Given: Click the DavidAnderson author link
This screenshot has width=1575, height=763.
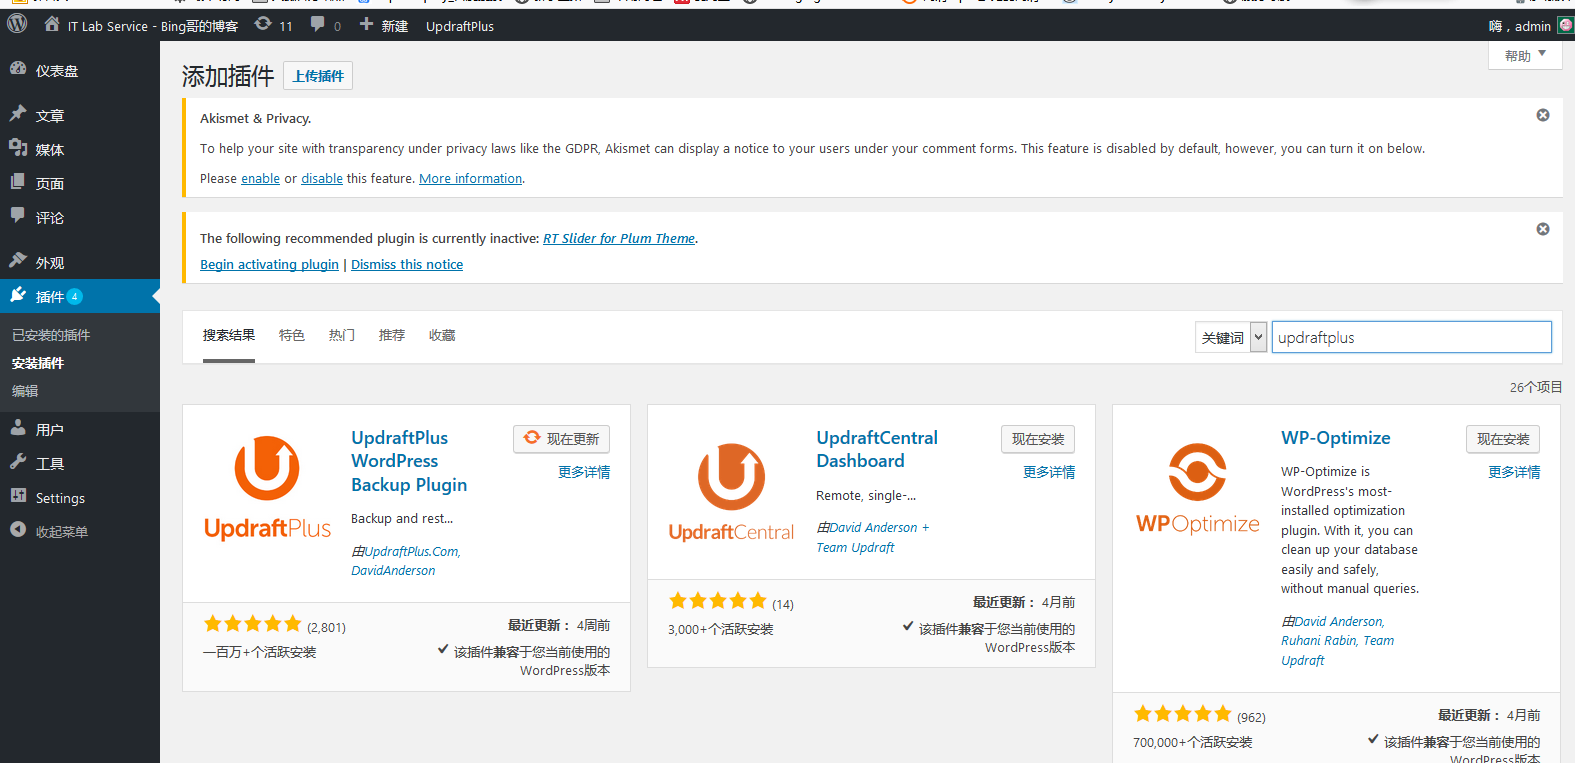Looking at the screenshot, I should click(x=393, y=571).
